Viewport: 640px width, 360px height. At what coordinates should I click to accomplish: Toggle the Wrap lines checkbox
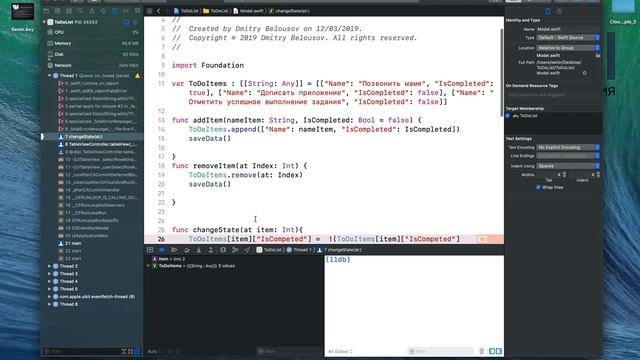click(538, 187)
